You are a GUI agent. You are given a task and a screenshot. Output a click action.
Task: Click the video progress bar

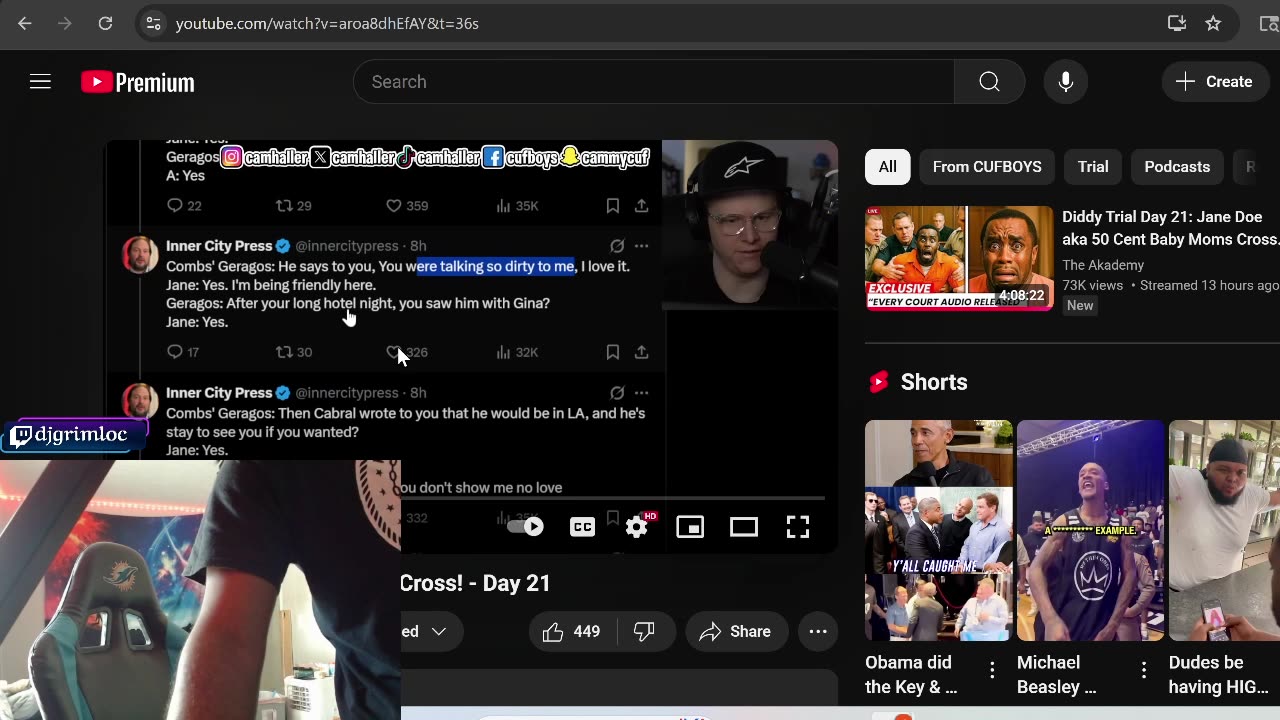[612, 497]
